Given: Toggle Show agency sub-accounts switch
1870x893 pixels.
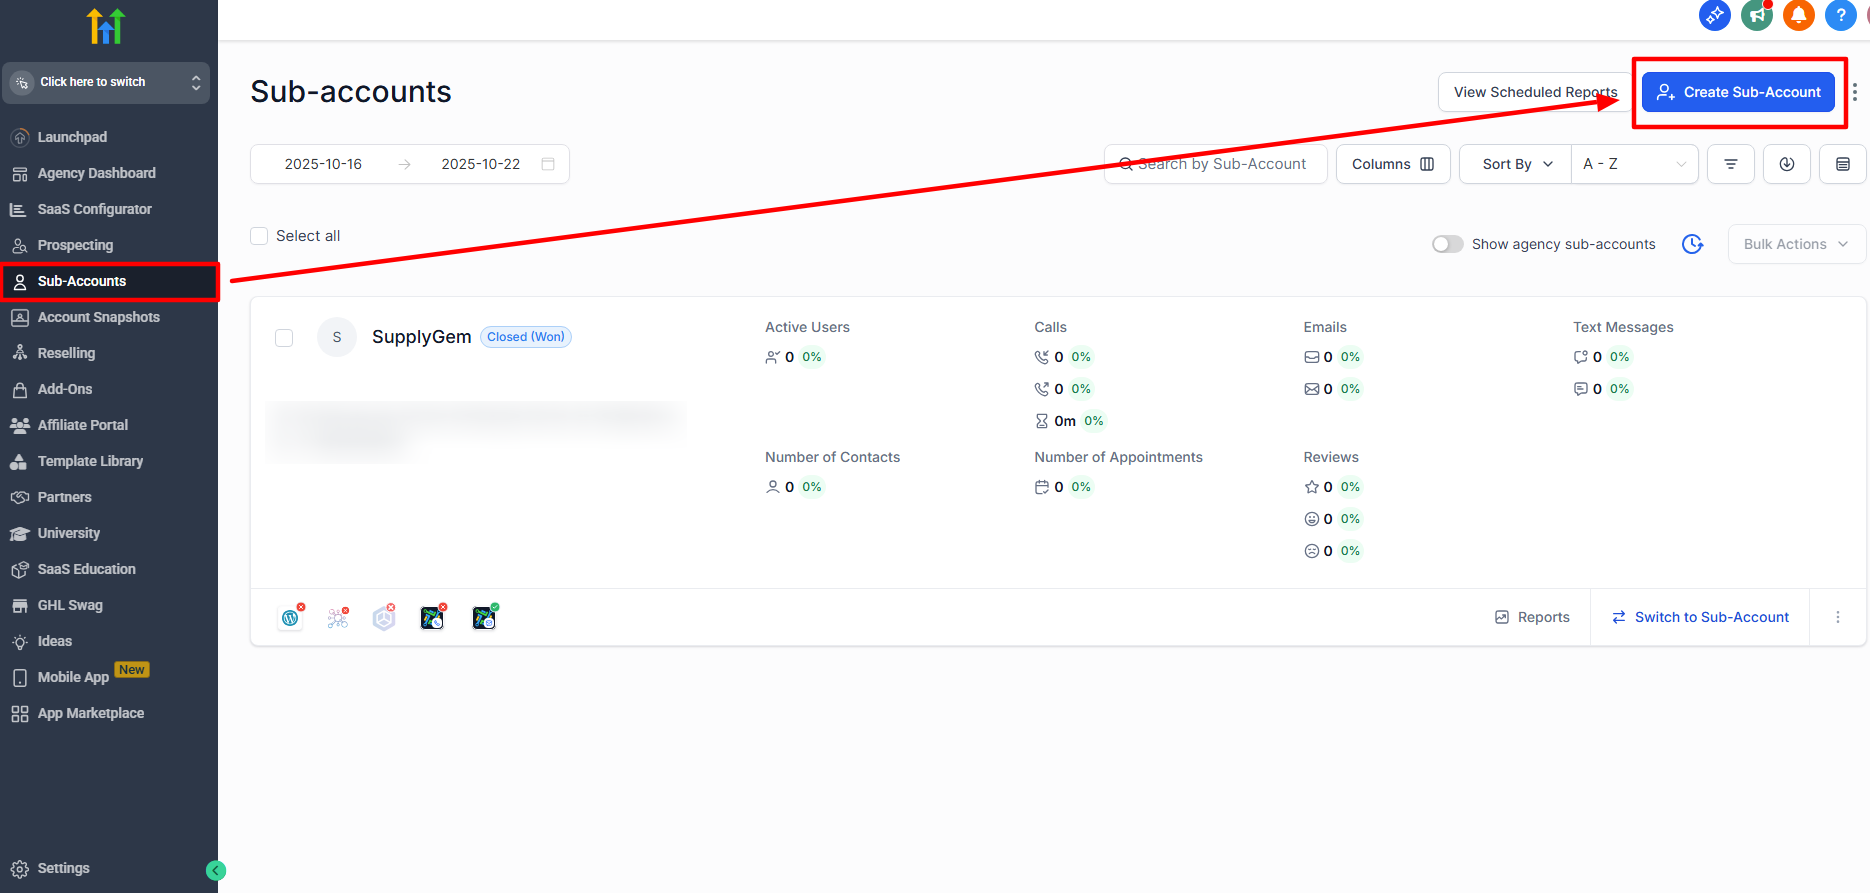Looking at the screenshot, I should pos(1447,244).
